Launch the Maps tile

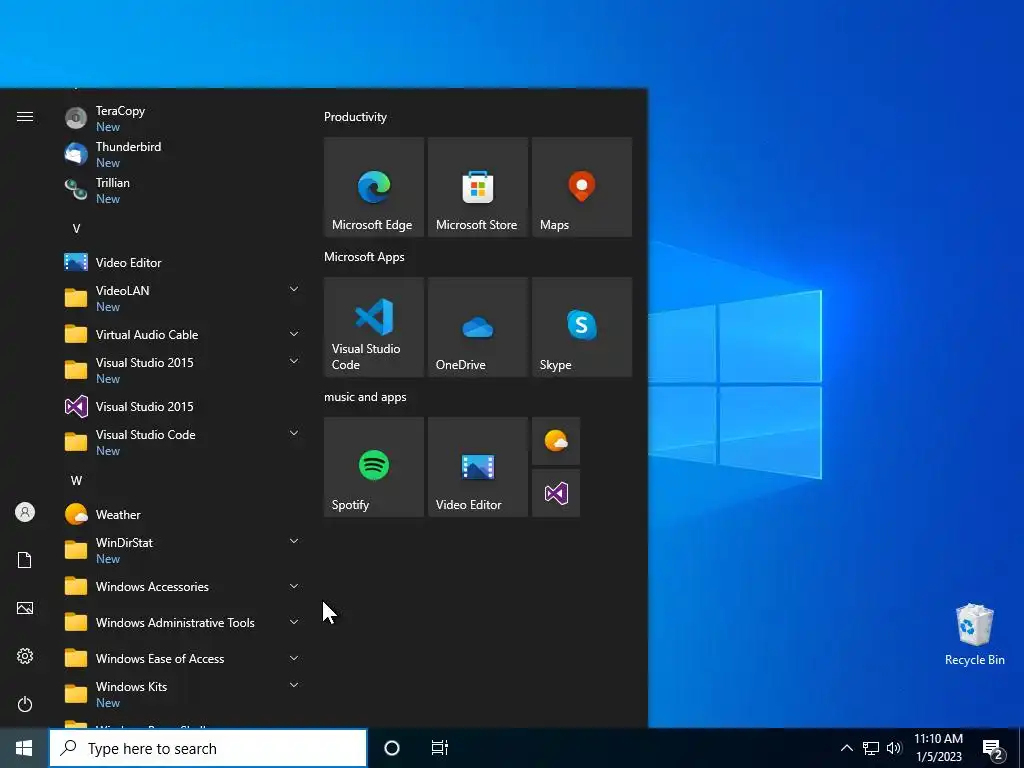[582, 187]
